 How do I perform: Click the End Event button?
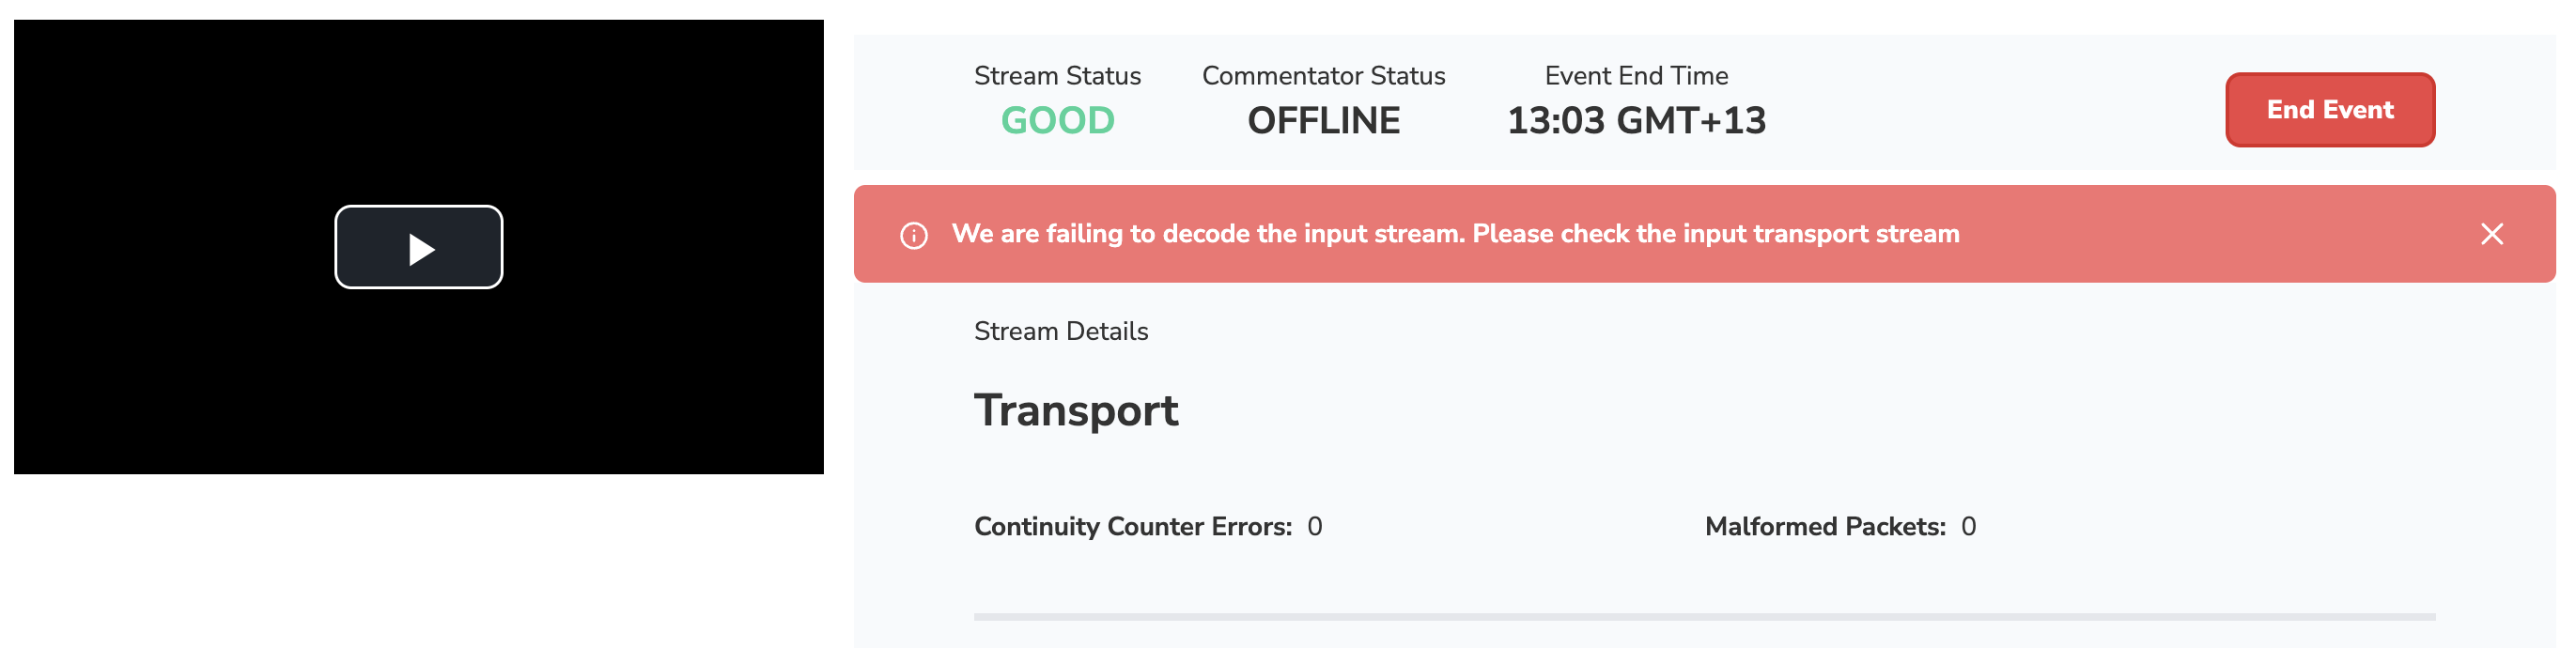click(x=2329, y=110)
